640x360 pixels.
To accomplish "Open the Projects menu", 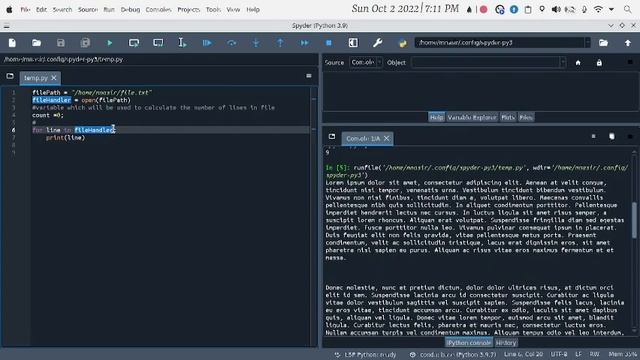I will click(189, 9).
